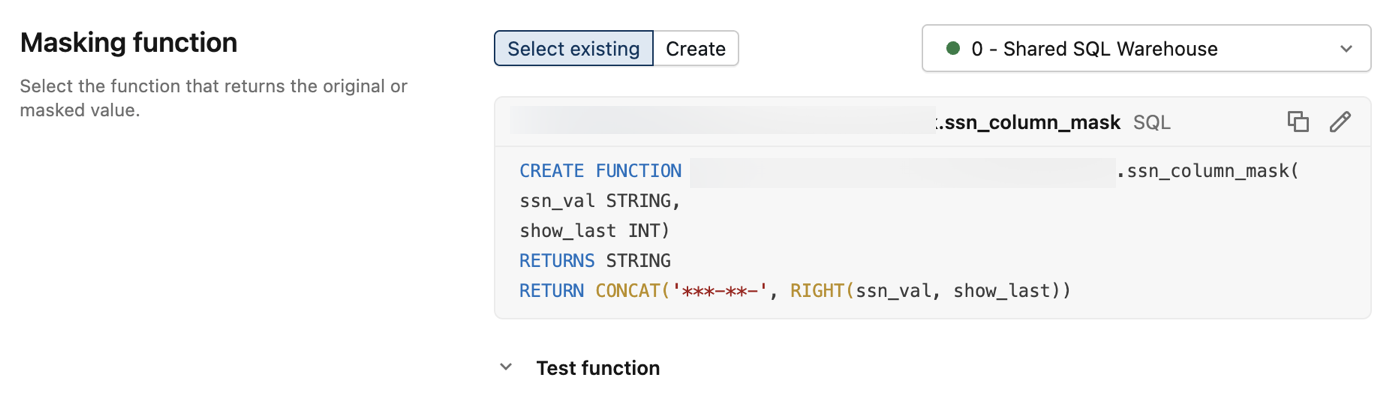Viewport: 1396px width, 420px height.
Task: Click the CREATE FUNCTION keyword in code
Action: pos(600,171)
